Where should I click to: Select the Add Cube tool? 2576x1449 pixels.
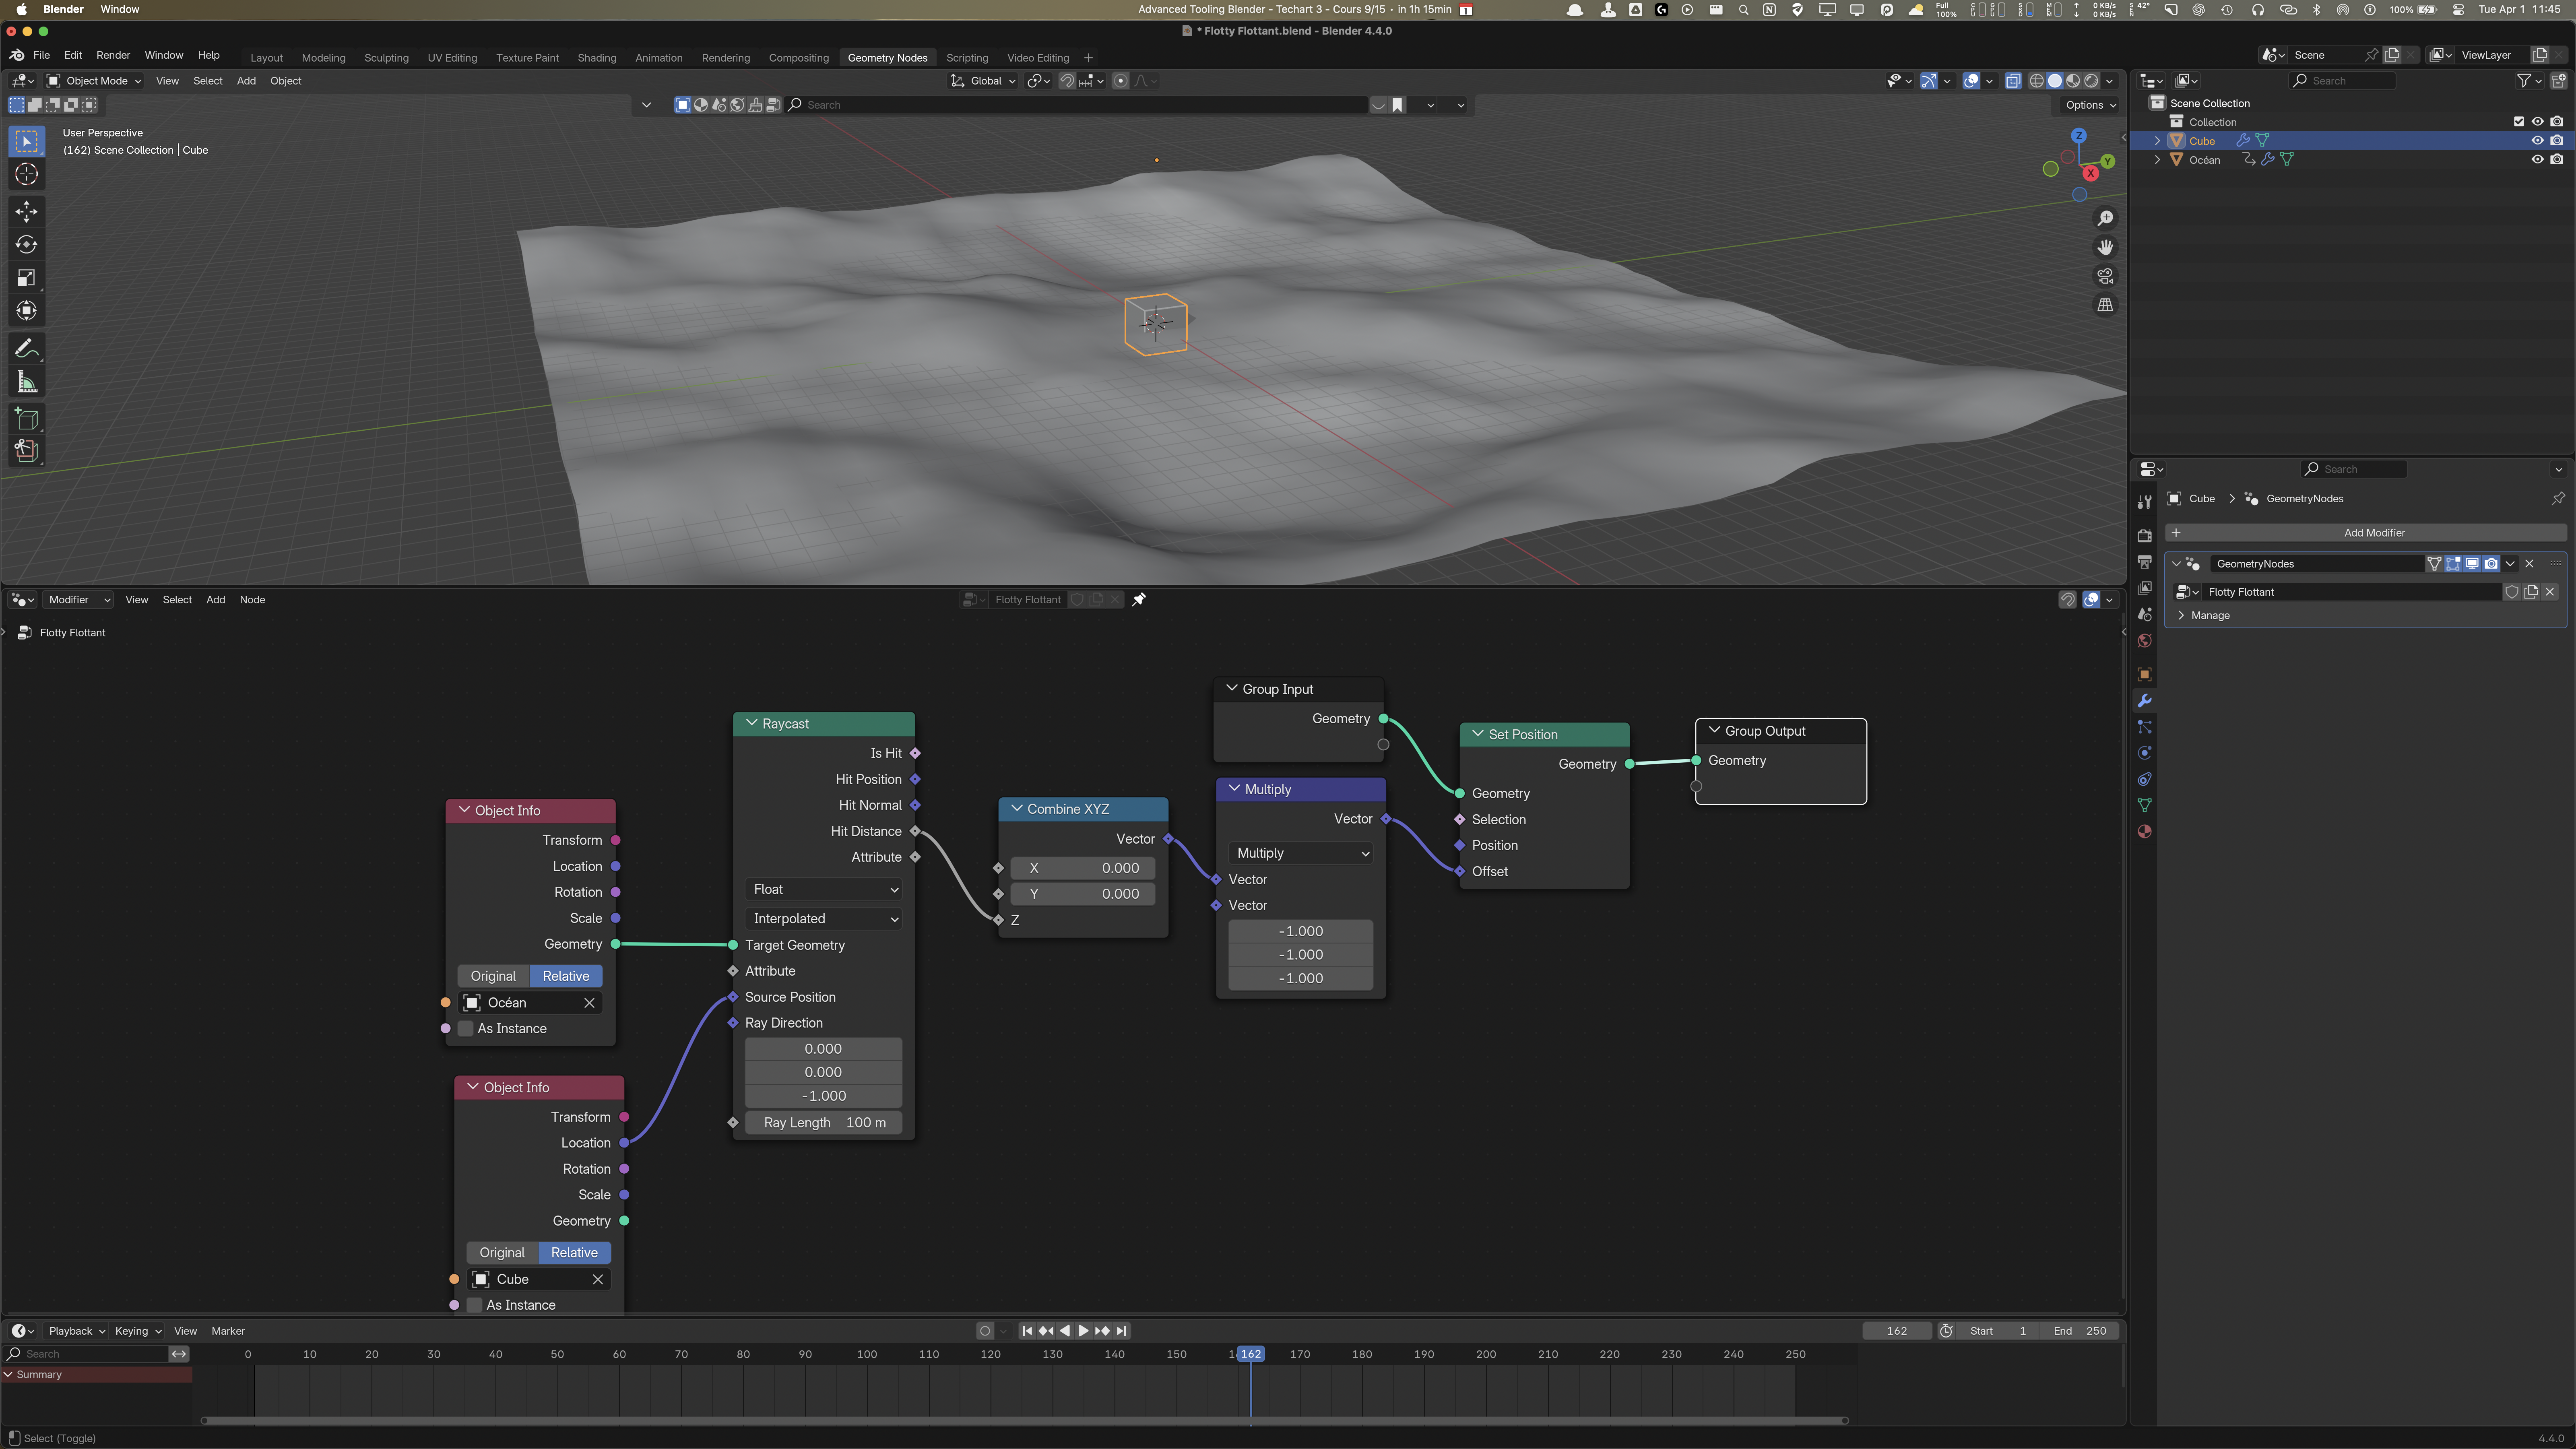(x=27, y=419)
